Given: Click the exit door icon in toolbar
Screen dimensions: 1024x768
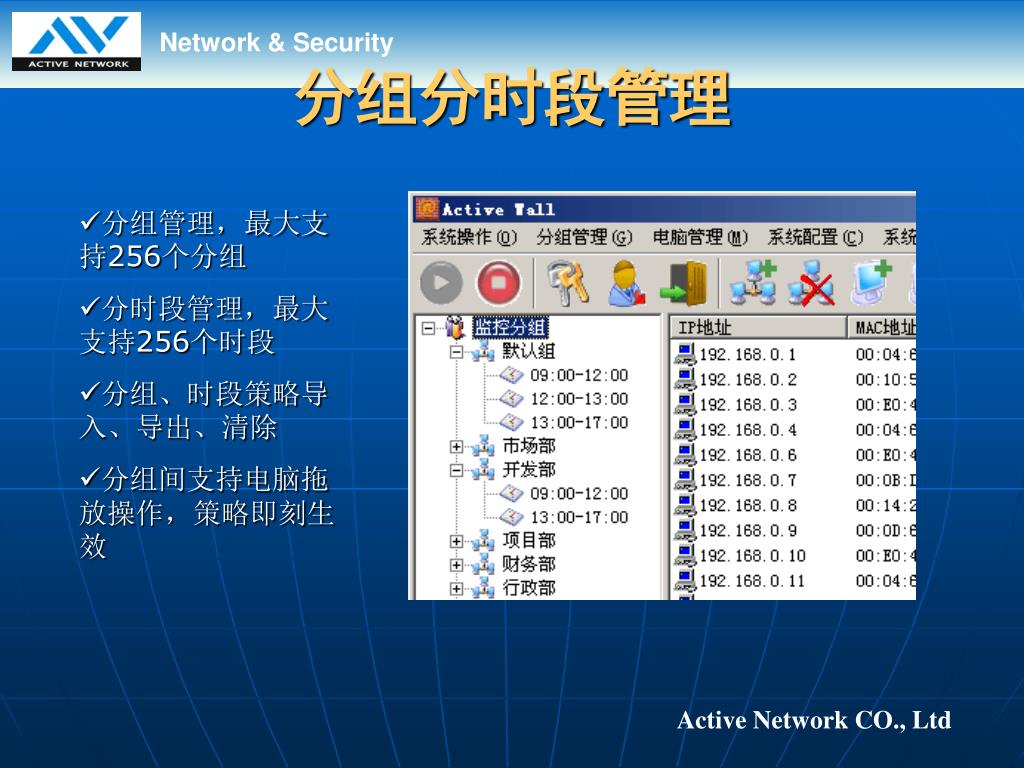Looking at the screenshot, I should [684, 283].
